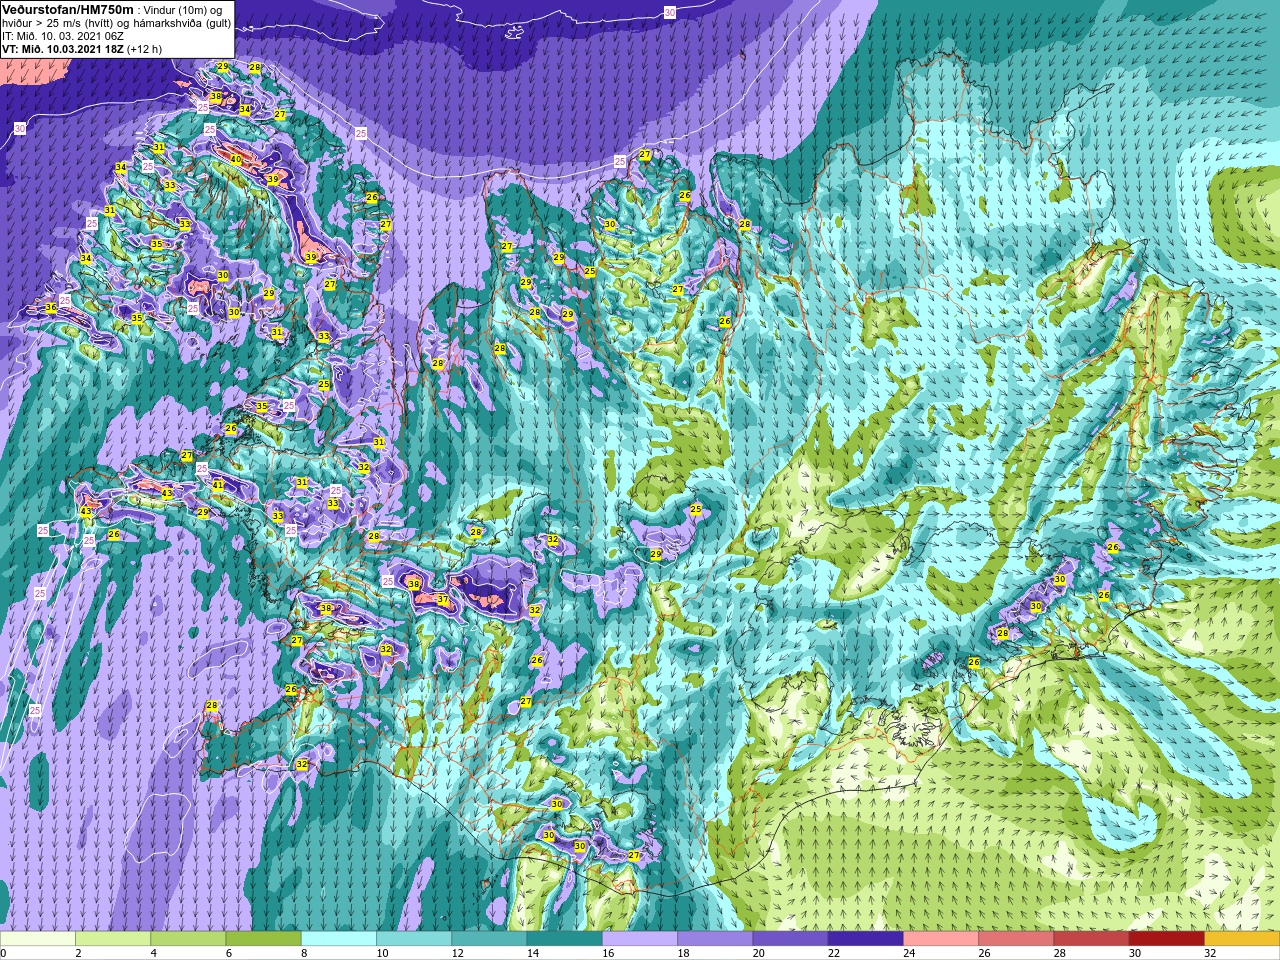This screenshot has height=960, width=1280.
Task: Click the yellow gust label '37' on the map
Action: [x=443, y=600]
